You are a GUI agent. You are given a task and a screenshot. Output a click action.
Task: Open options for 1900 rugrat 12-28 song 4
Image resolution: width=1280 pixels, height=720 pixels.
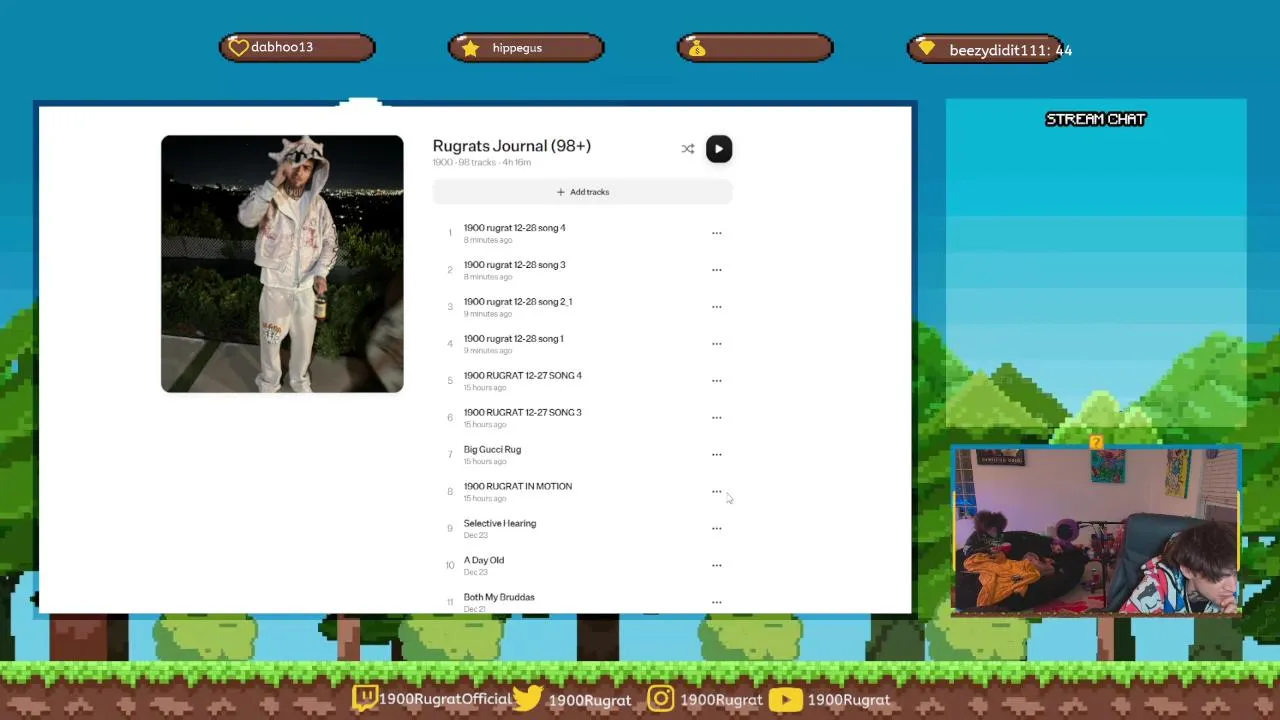(716, 233)
